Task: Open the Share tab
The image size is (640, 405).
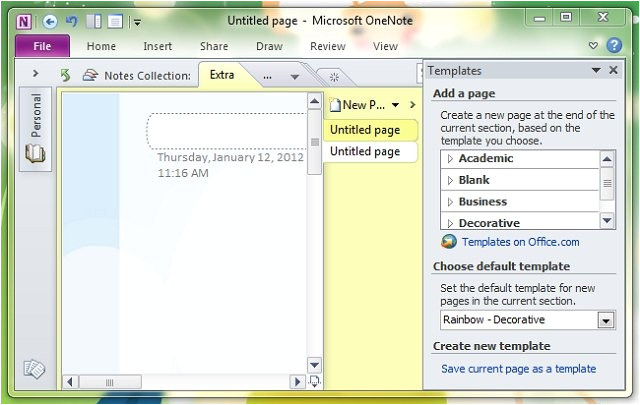Action: click(x=214, y=46)
